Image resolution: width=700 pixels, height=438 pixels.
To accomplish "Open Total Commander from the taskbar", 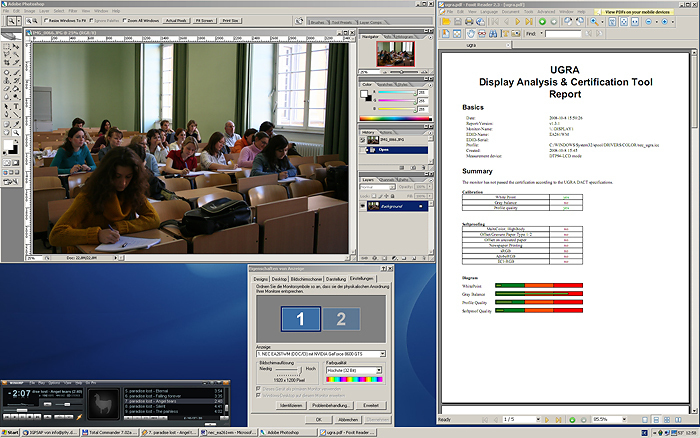I will (110, 432).
